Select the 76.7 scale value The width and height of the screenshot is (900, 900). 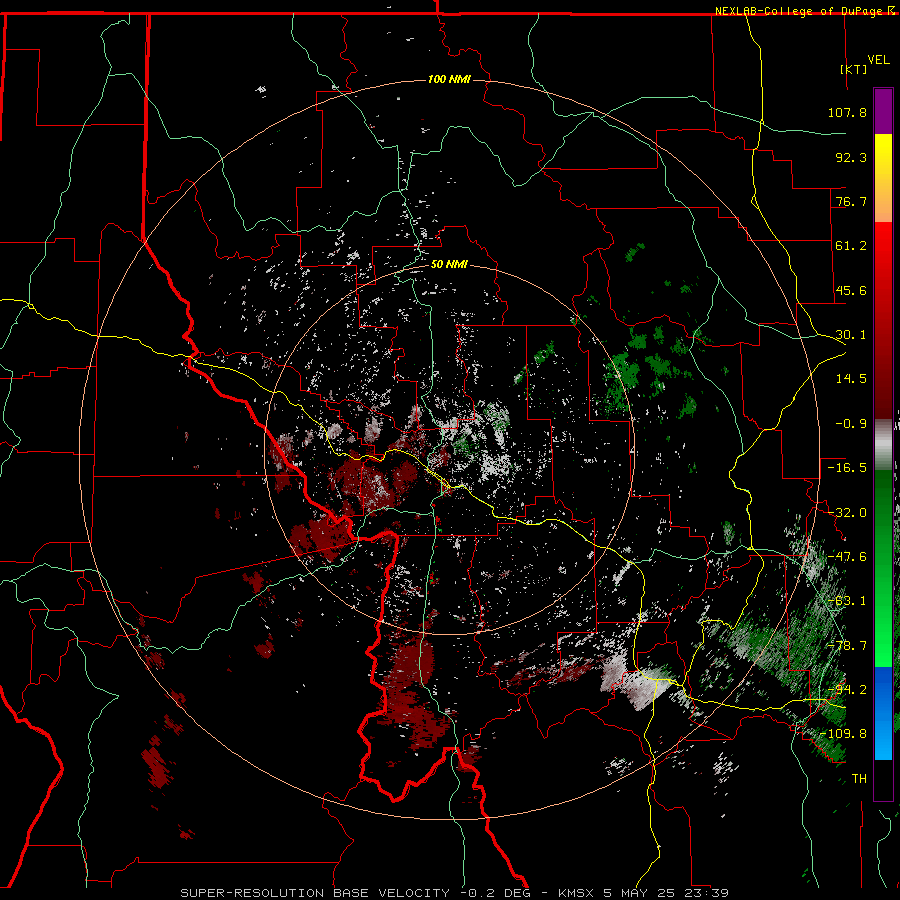click(851, 201)
